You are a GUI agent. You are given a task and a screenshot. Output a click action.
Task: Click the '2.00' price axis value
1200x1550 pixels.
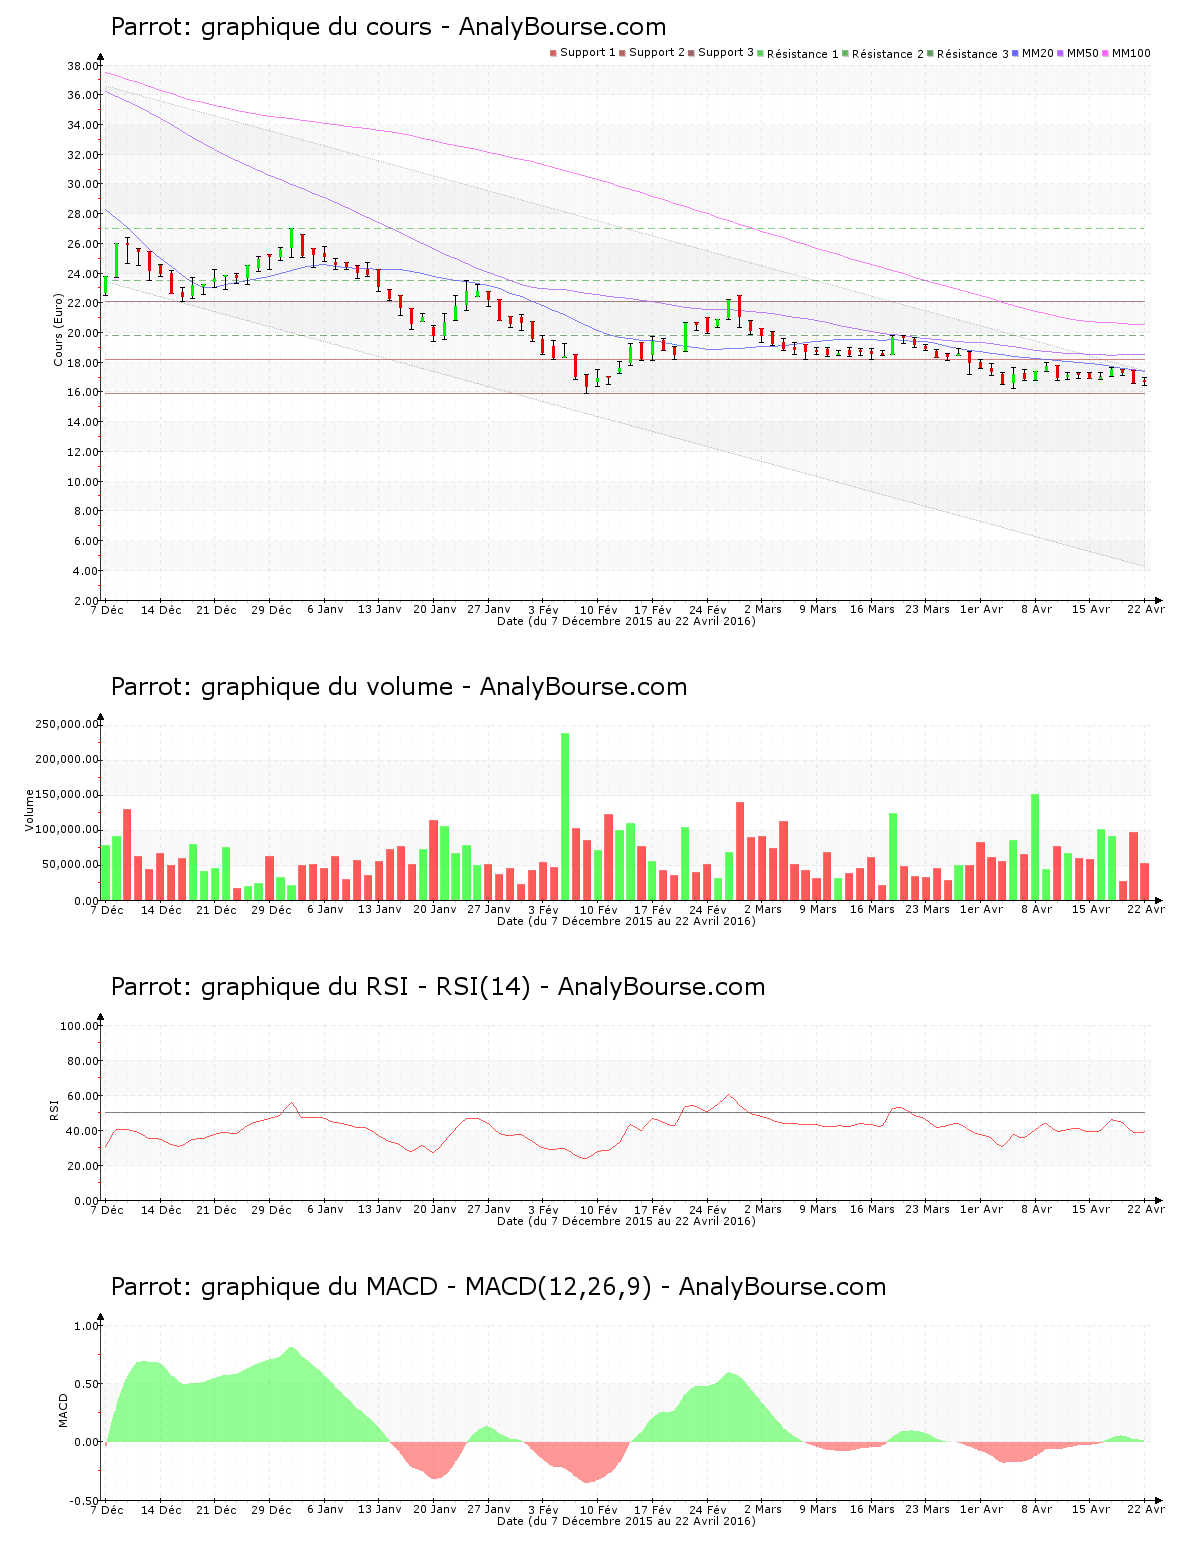(x=86, y=600)
